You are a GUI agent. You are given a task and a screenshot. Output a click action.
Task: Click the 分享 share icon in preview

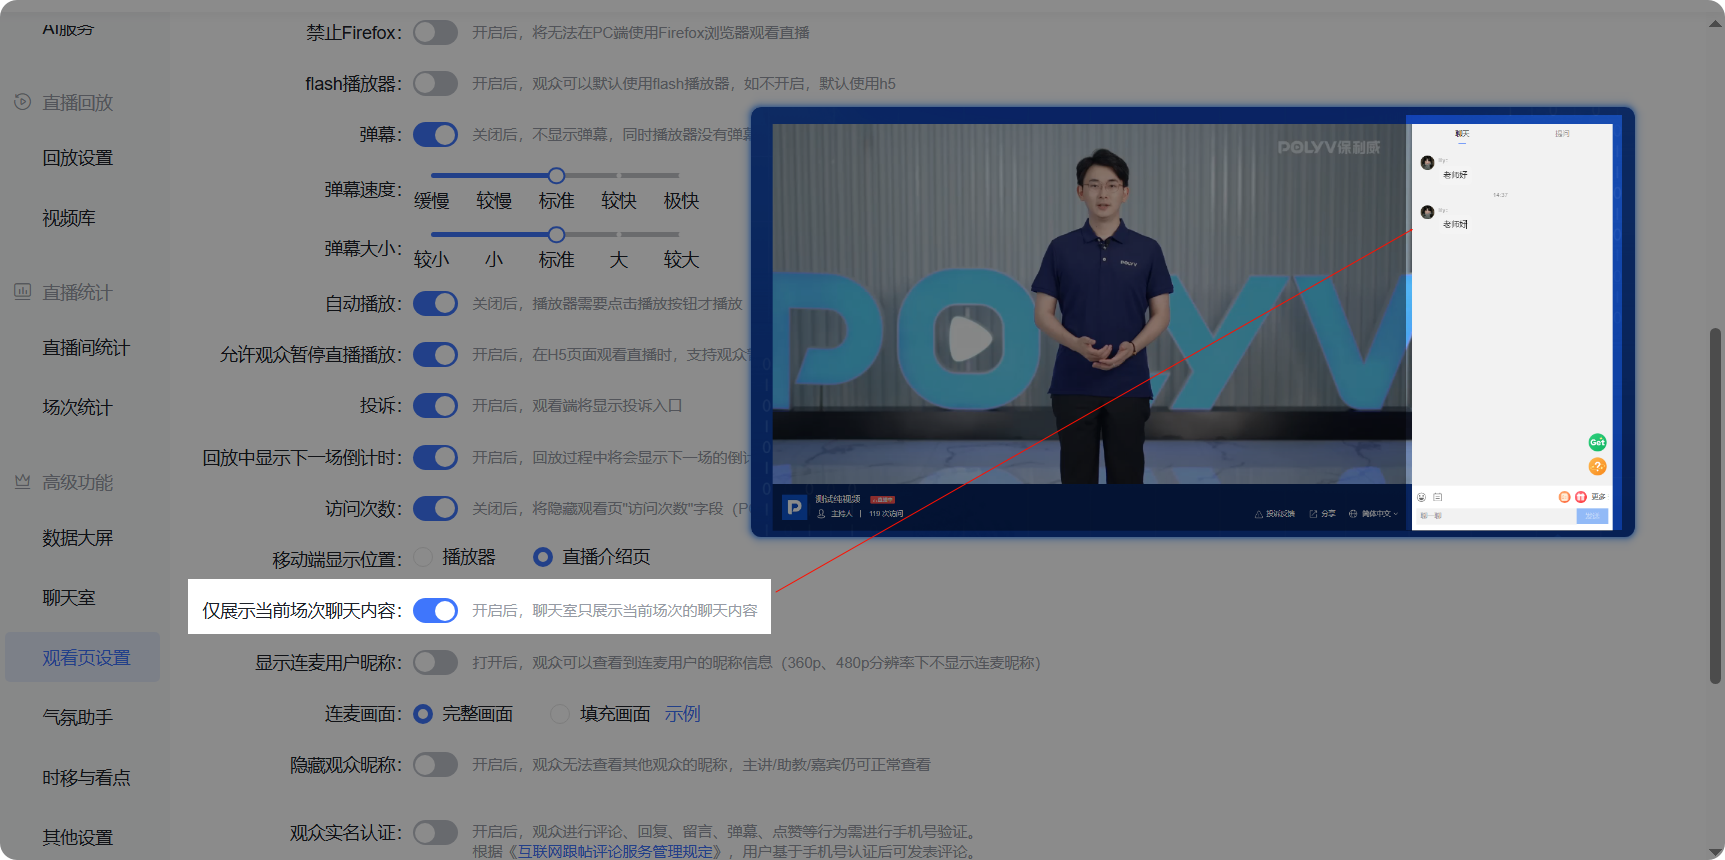pos(1313,514)
